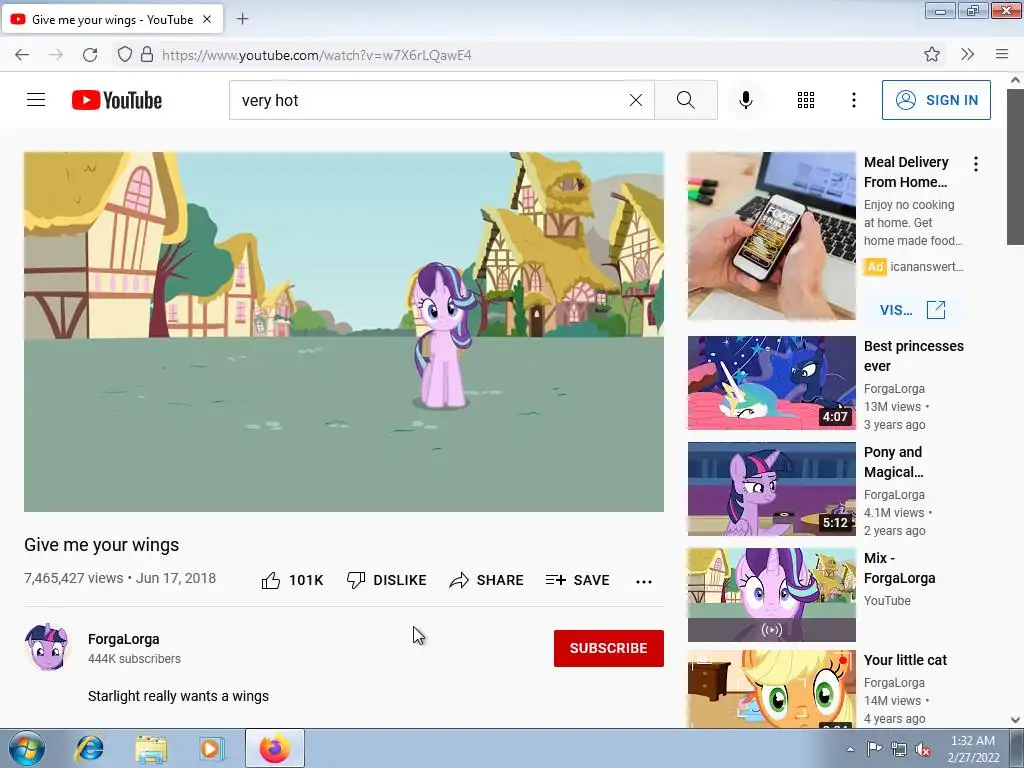1024x768 pixels.
Task: Open tracking protection shield icon
Action: click(125, 54)
